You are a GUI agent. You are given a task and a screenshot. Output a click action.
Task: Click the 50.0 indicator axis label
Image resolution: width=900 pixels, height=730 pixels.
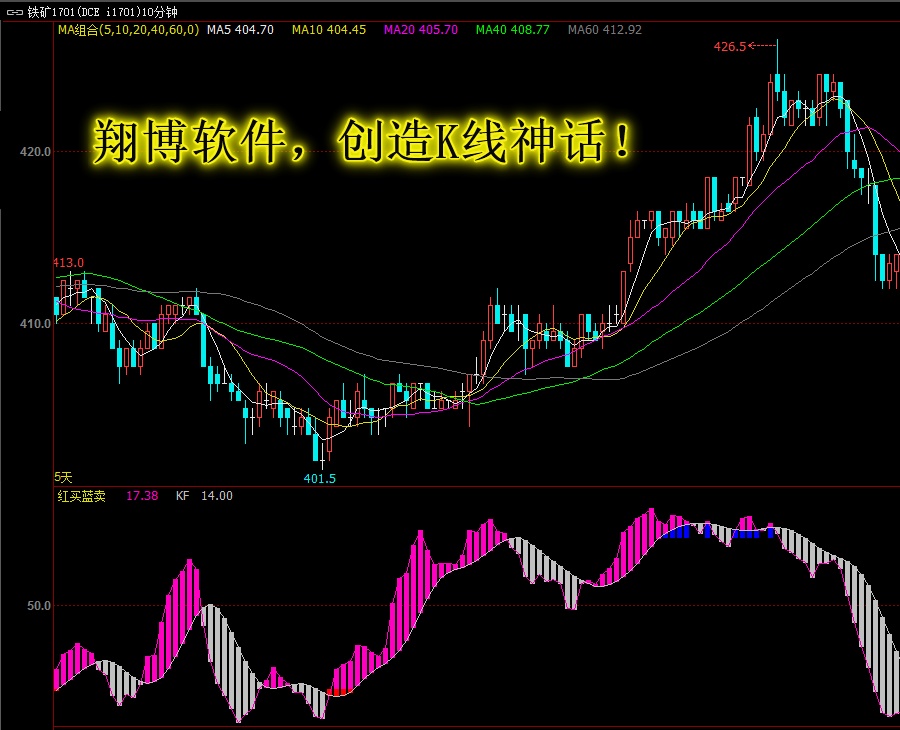click(x=38, y=605)
